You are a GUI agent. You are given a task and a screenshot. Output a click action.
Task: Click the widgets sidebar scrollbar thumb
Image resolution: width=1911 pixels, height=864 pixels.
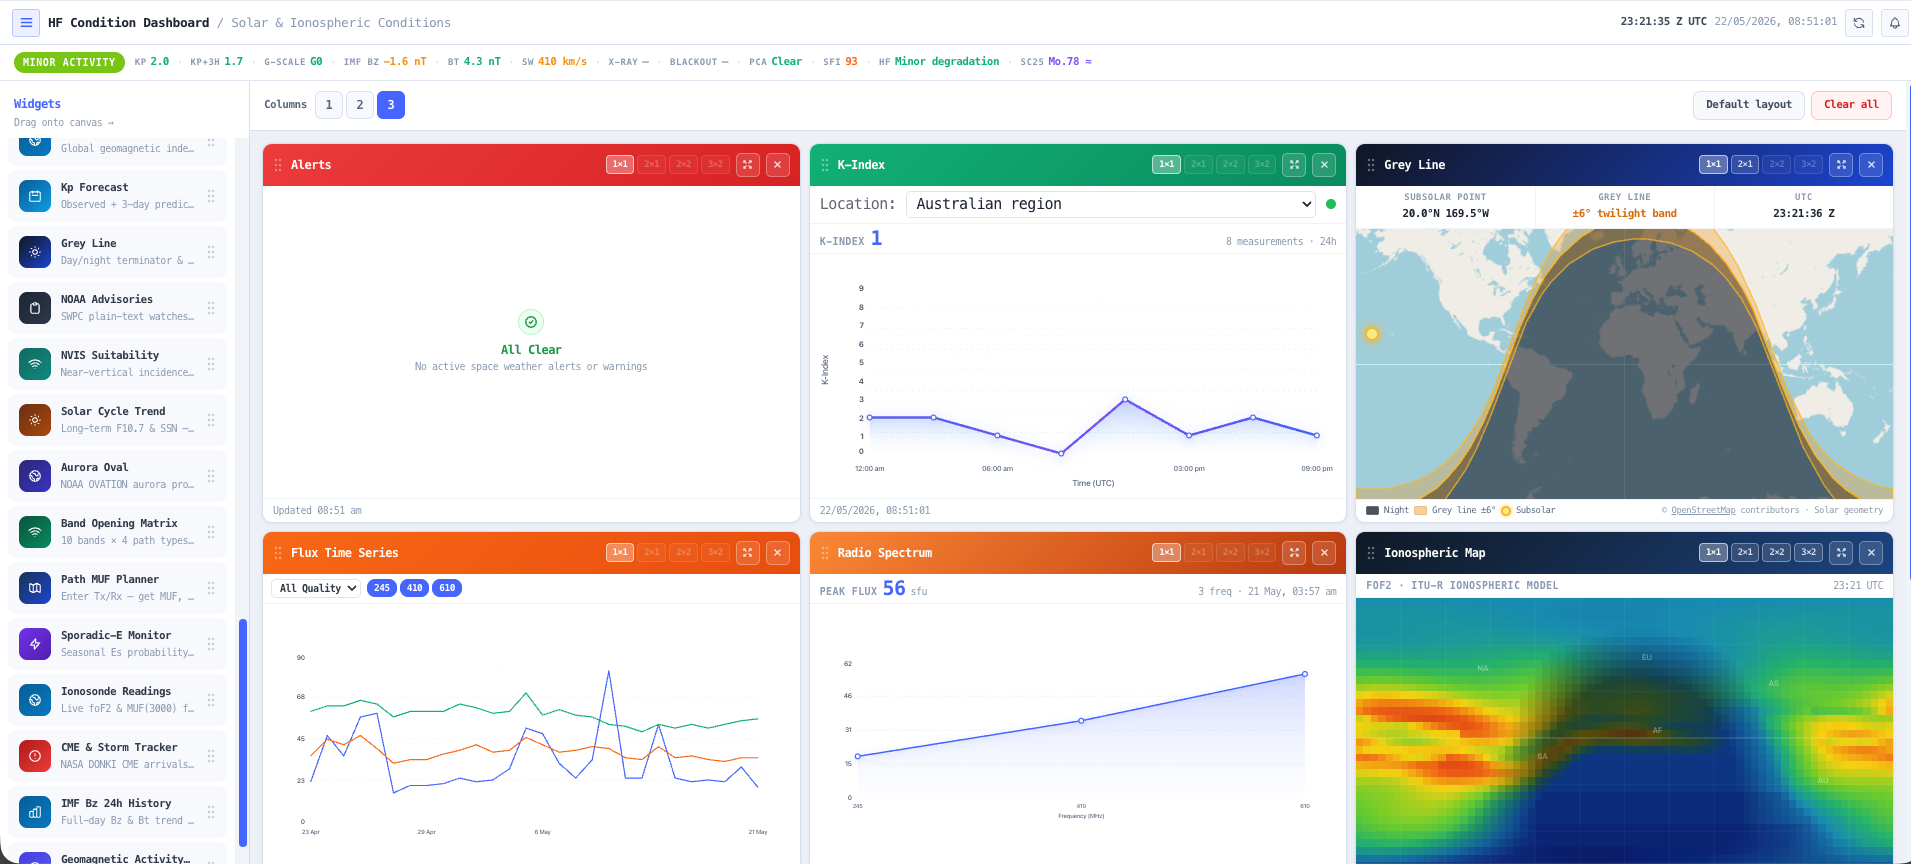click(243, 733)
